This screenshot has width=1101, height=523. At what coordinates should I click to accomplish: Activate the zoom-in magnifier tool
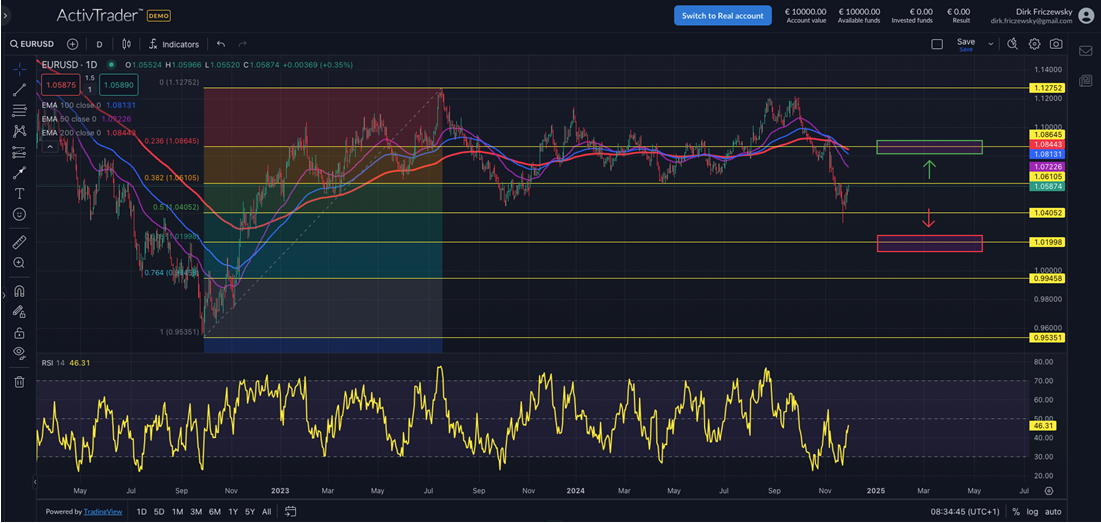(x=19, y=263)
